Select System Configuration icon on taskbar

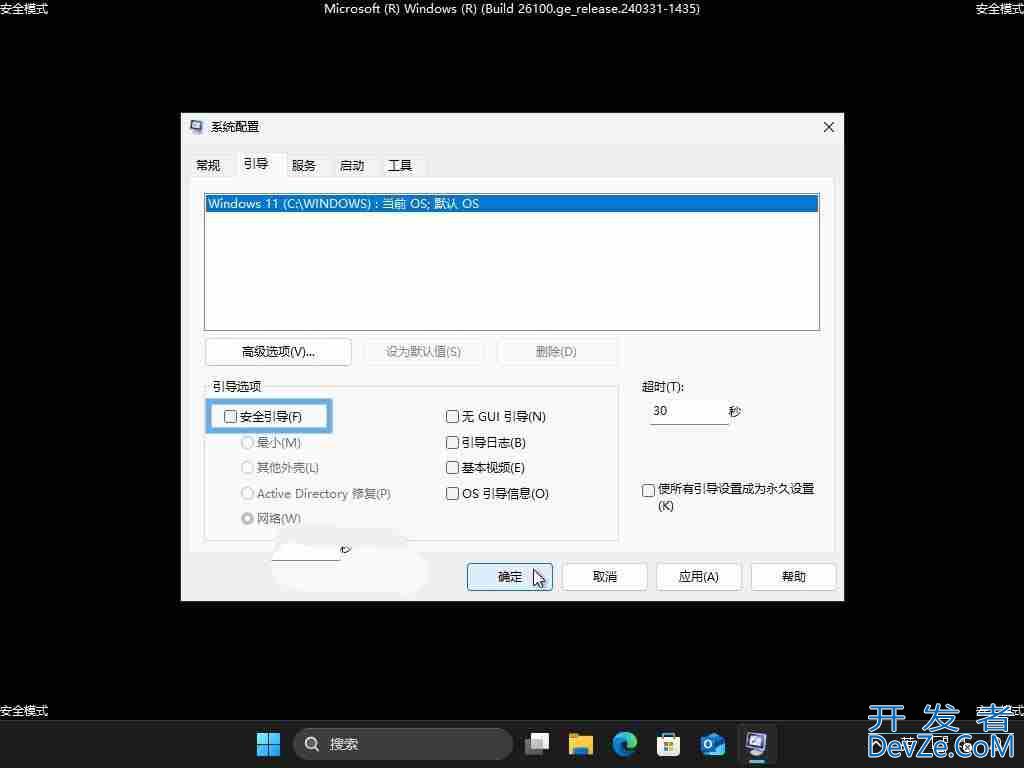(x=756, y=744)
